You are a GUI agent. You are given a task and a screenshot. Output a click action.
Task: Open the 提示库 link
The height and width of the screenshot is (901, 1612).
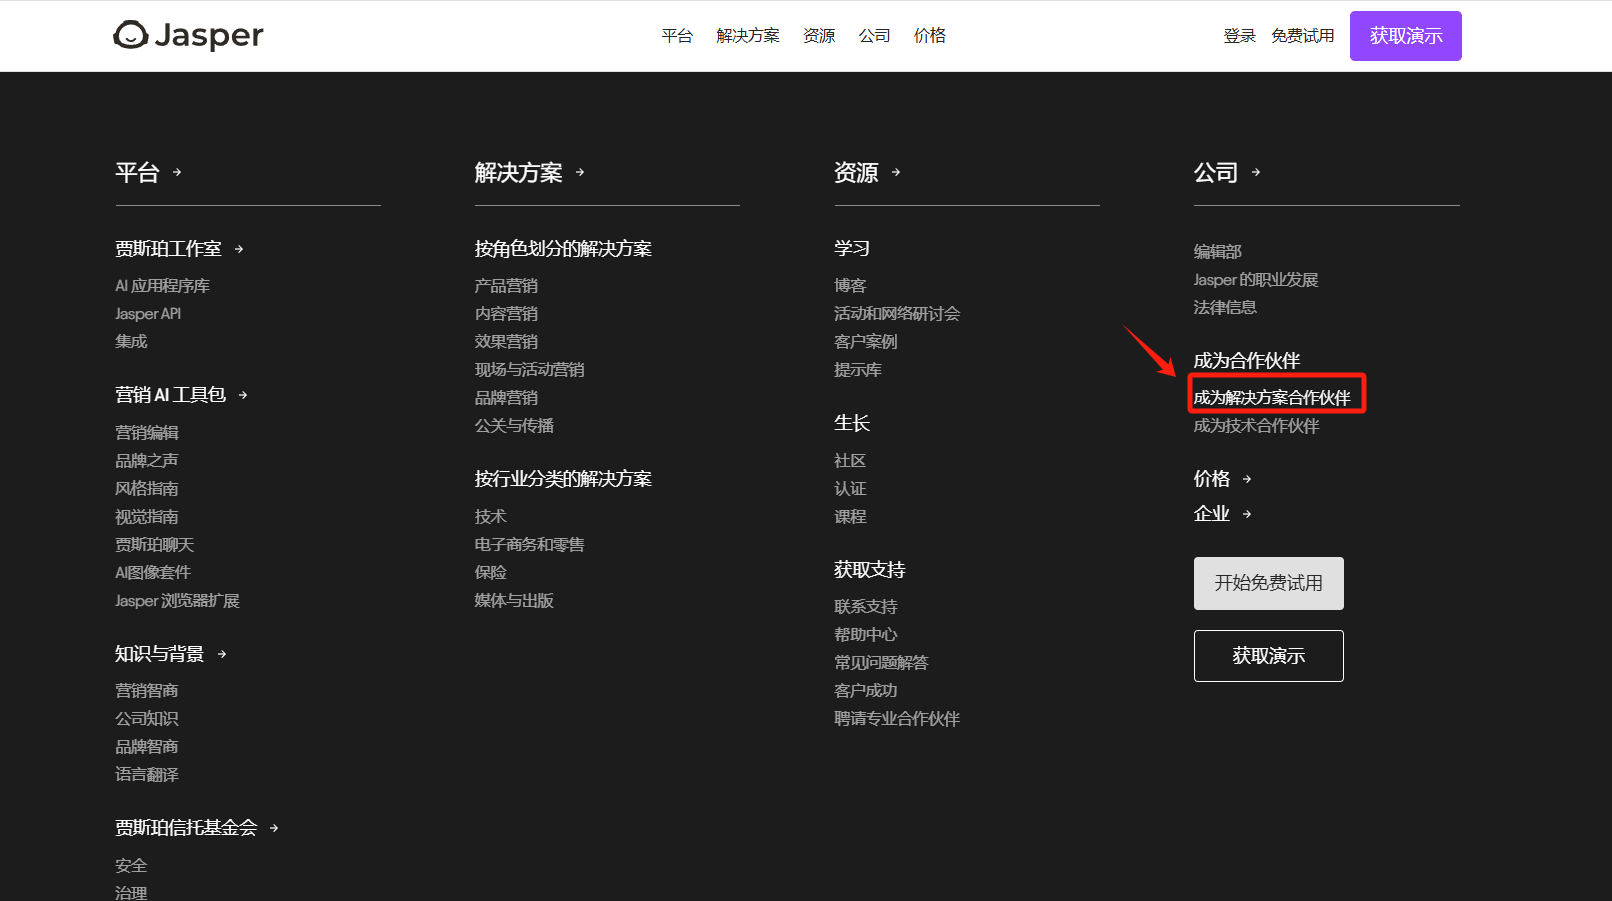[x=858, y=370]
